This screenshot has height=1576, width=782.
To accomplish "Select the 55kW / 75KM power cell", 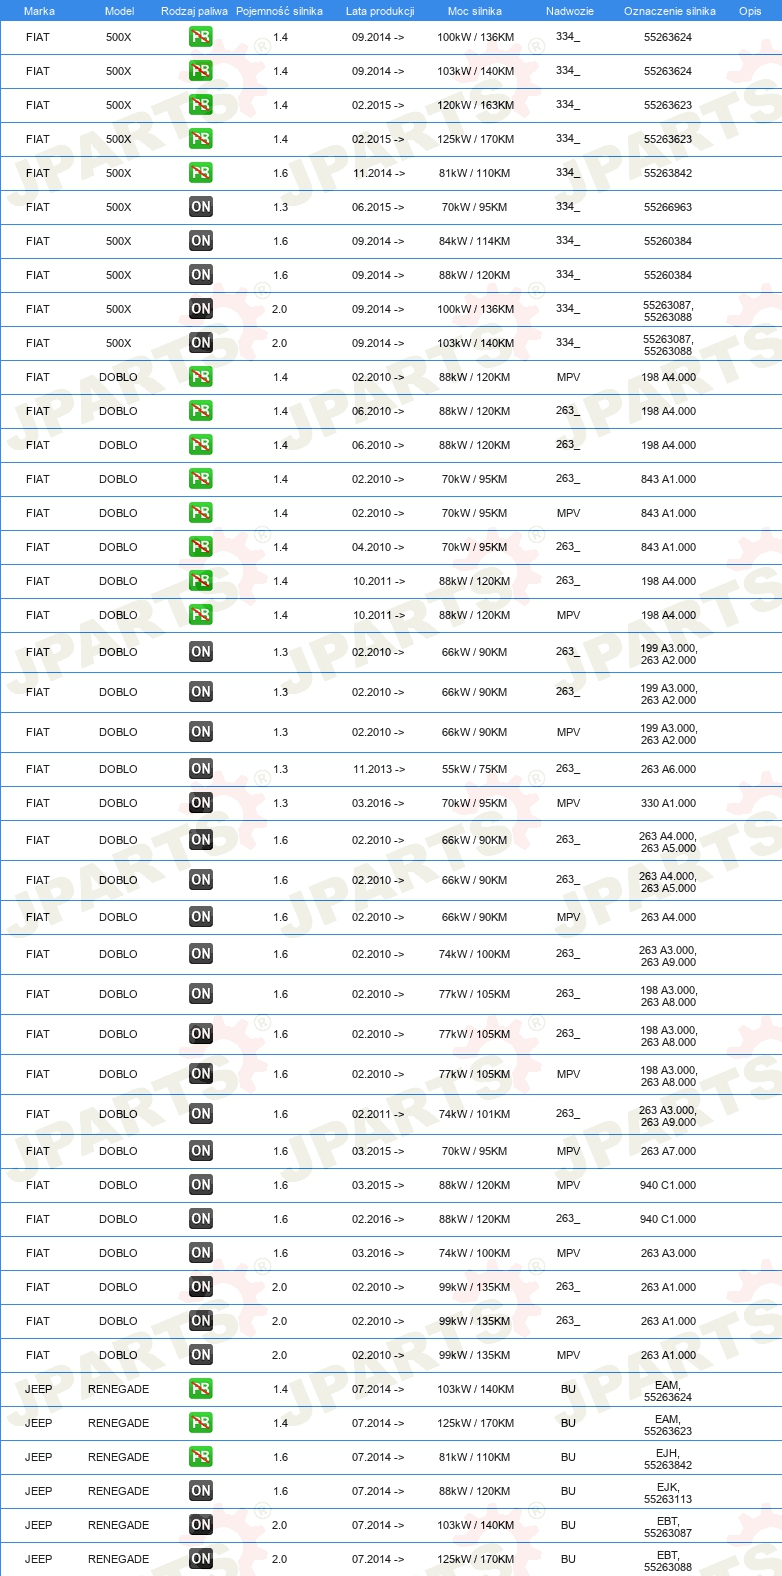I will coord(475,769).
